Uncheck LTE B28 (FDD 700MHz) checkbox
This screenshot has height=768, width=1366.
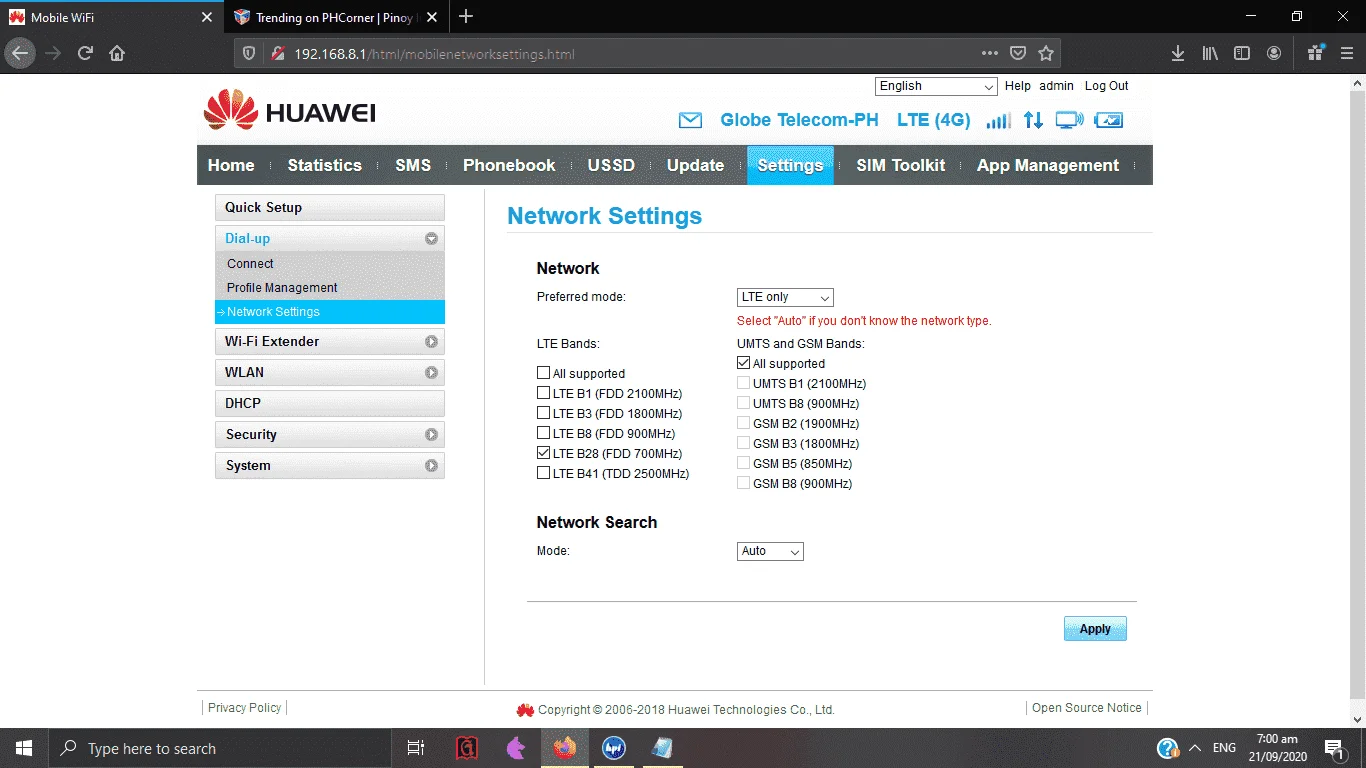(543, 453)
